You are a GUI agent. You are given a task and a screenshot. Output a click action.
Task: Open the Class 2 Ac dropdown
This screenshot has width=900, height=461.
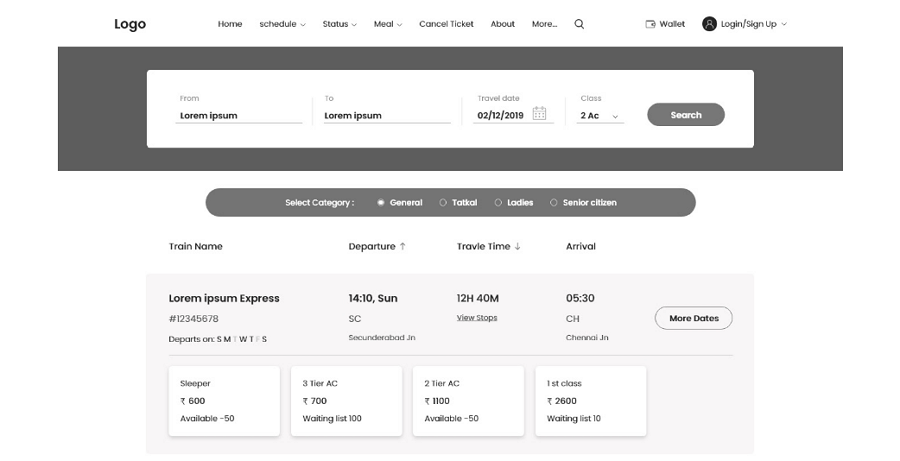click(x=600, y=116)
